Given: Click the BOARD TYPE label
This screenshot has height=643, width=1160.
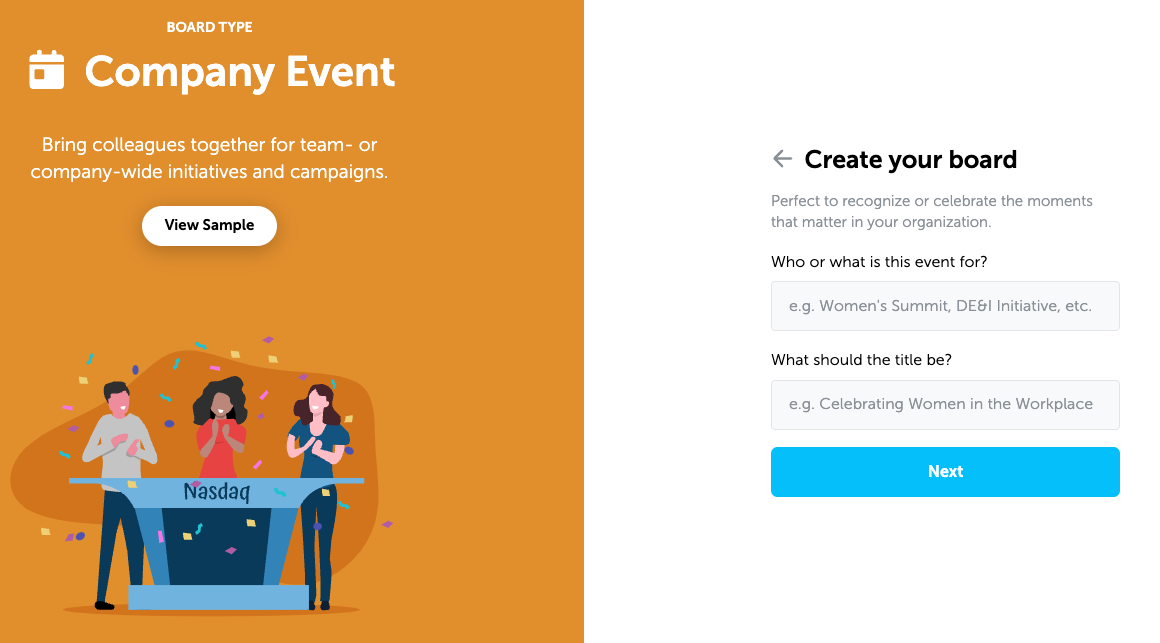Looking at the screenshot, I should [x=209, y=27].
